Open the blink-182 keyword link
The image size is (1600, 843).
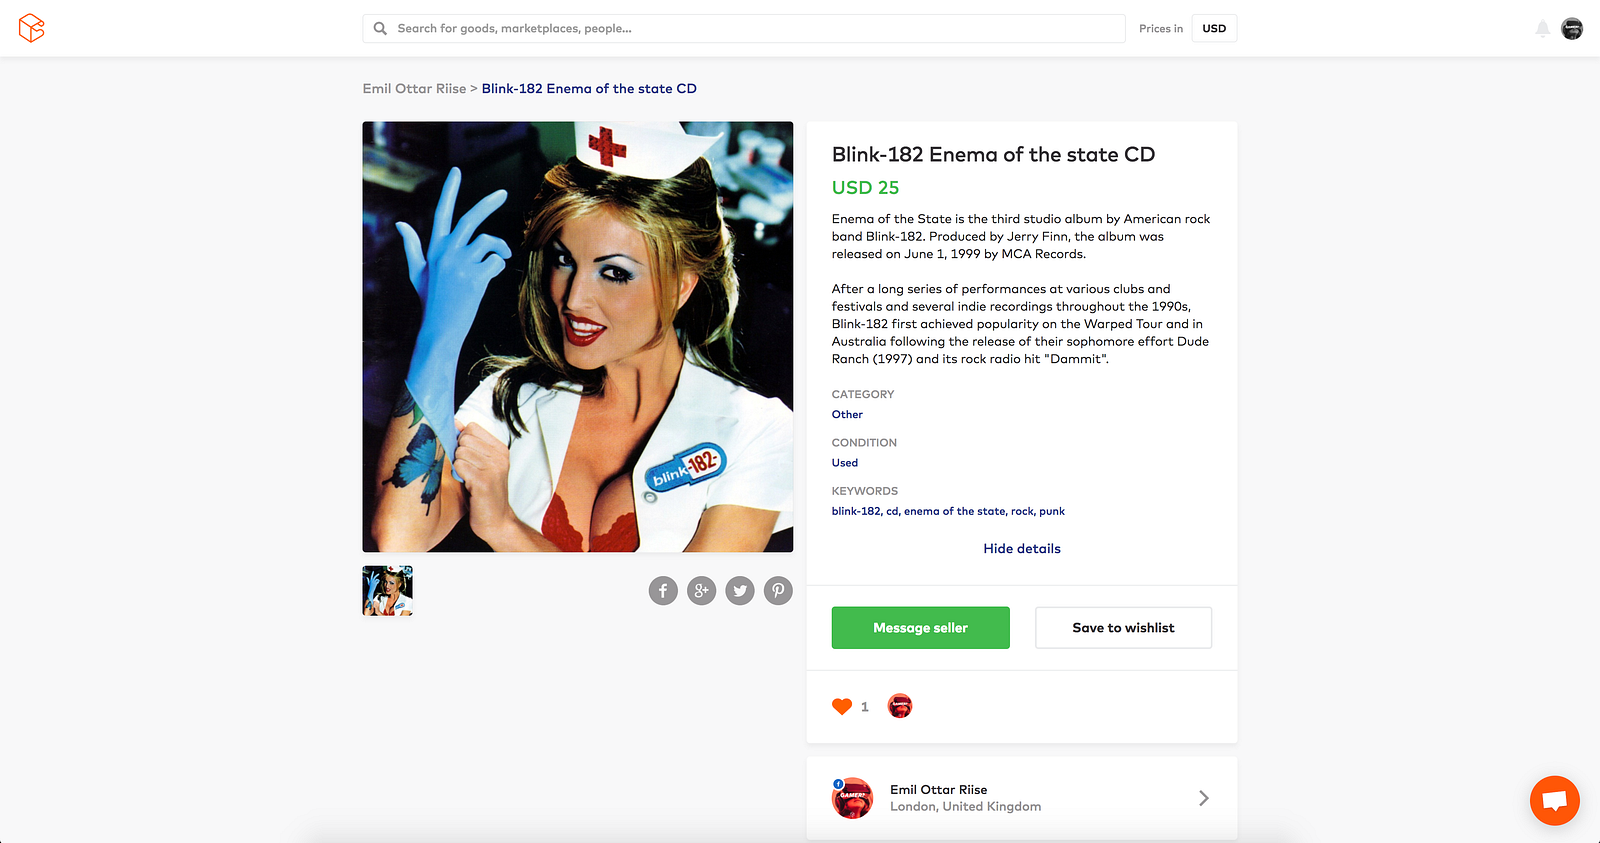(x=856, y=511)
